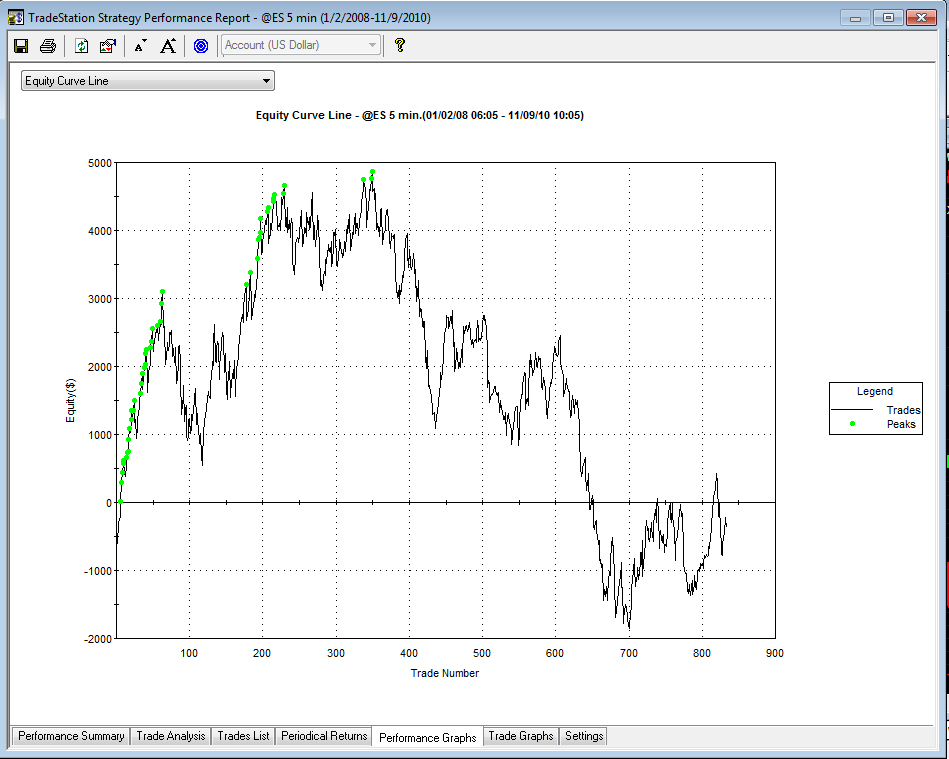Decrease the font size with small A

pyautogui.click(x=140, y=46)
